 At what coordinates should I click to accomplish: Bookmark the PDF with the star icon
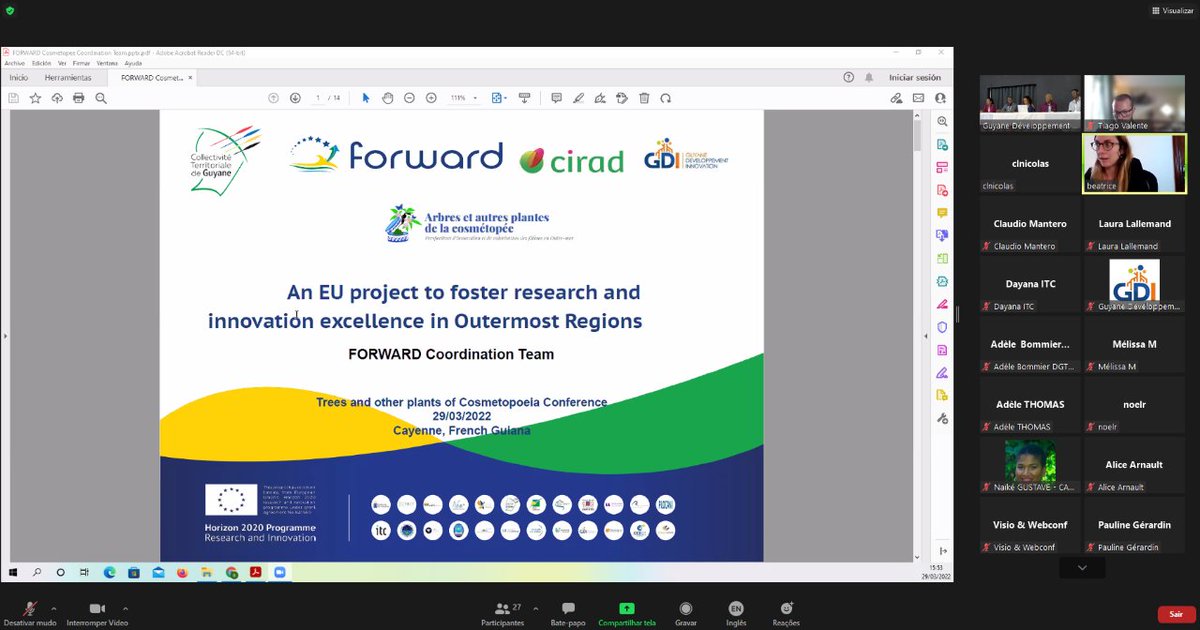coord(35,98)
